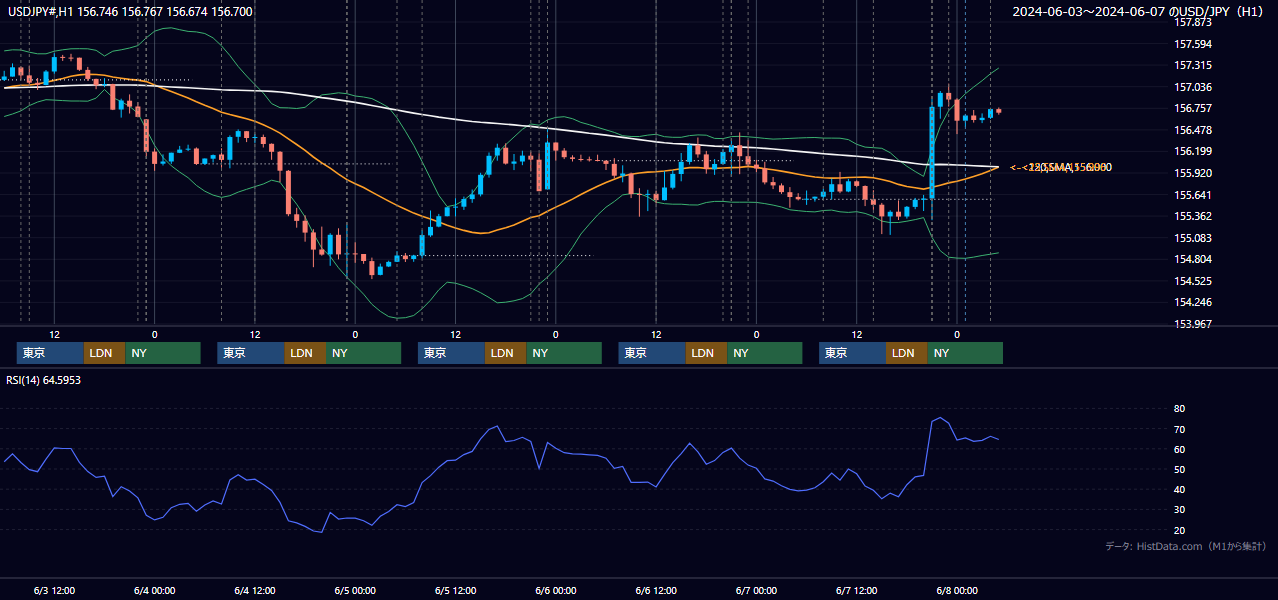Click the RSI scale value 30
The image size is (1278, 600).
point(1180,510)
